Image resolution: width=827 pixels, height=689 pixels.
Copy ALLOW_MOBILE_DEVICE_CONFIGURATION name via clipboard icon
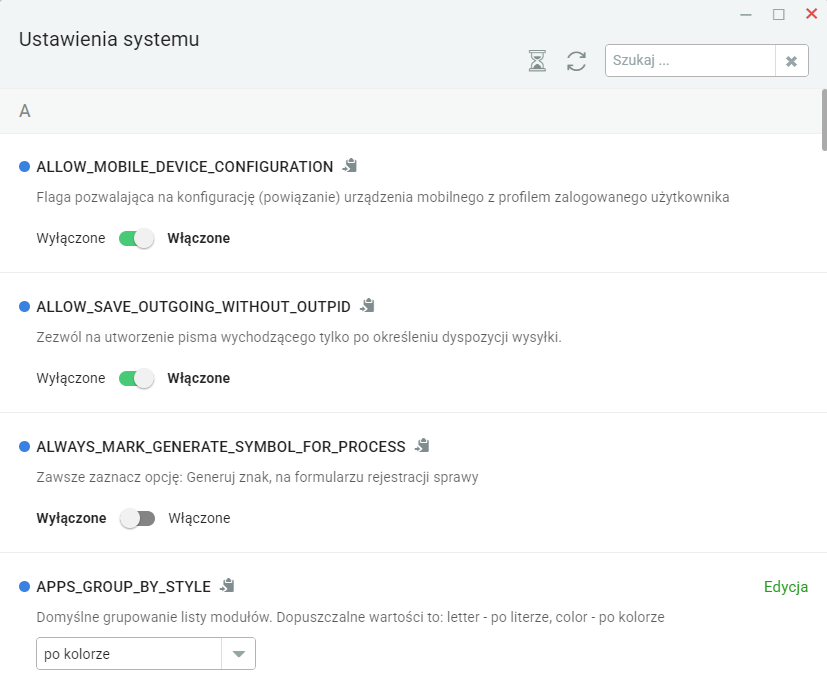350,166
